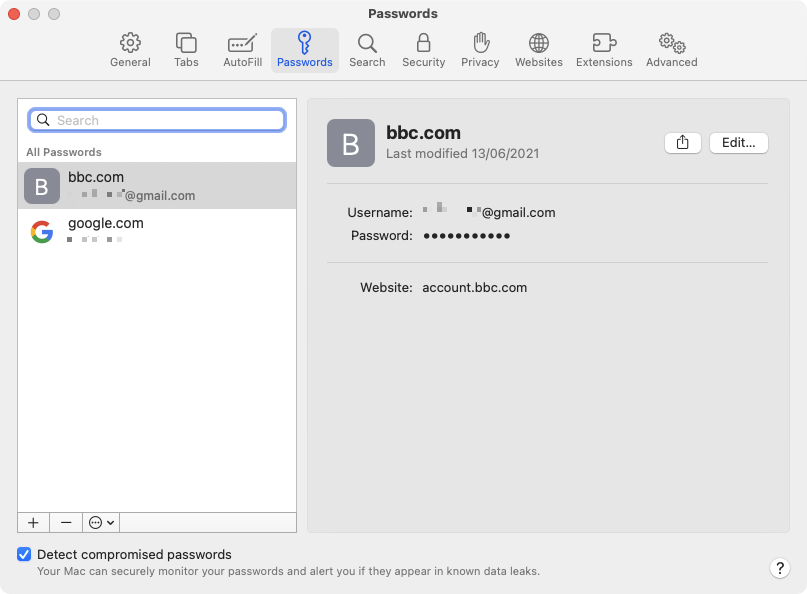Open help with the question mark button
The image size is (807, 594).
[780, 568]
